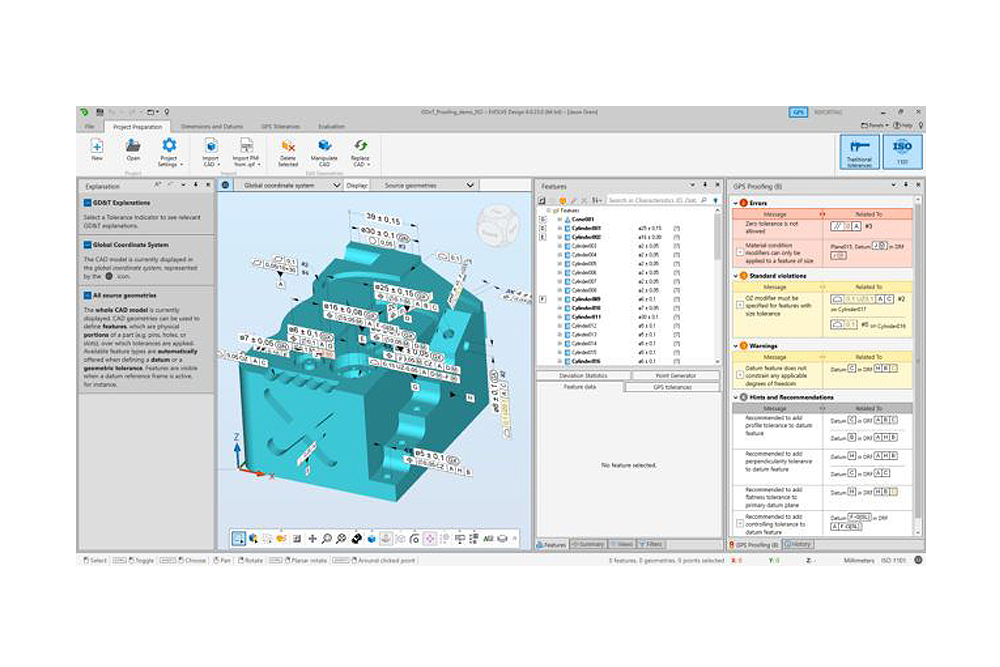Pin the GPS Proofing panel
This screenshot has width=1000, height=667.
(x=907, y=186)
